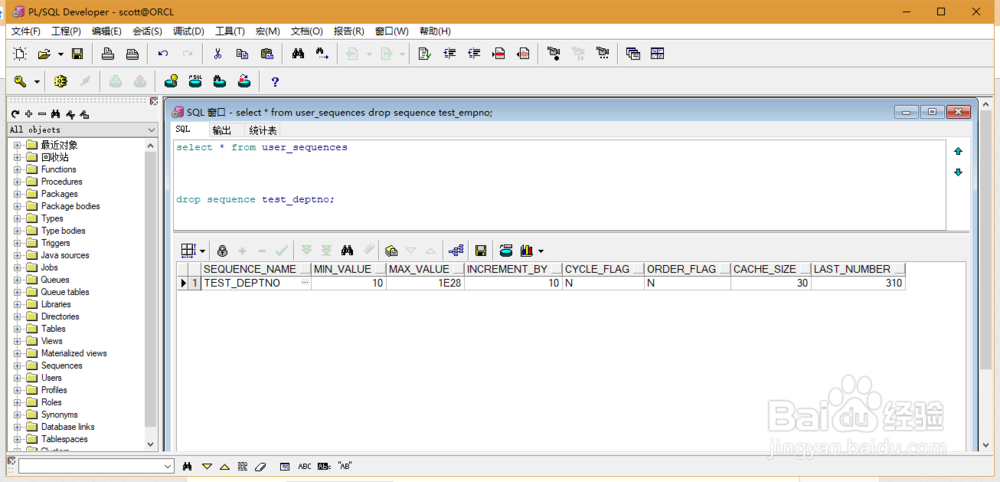1000x482 pixels.
Task: Click the green down arrow beside the SQL editor
Action: click(x=958, y=173)
